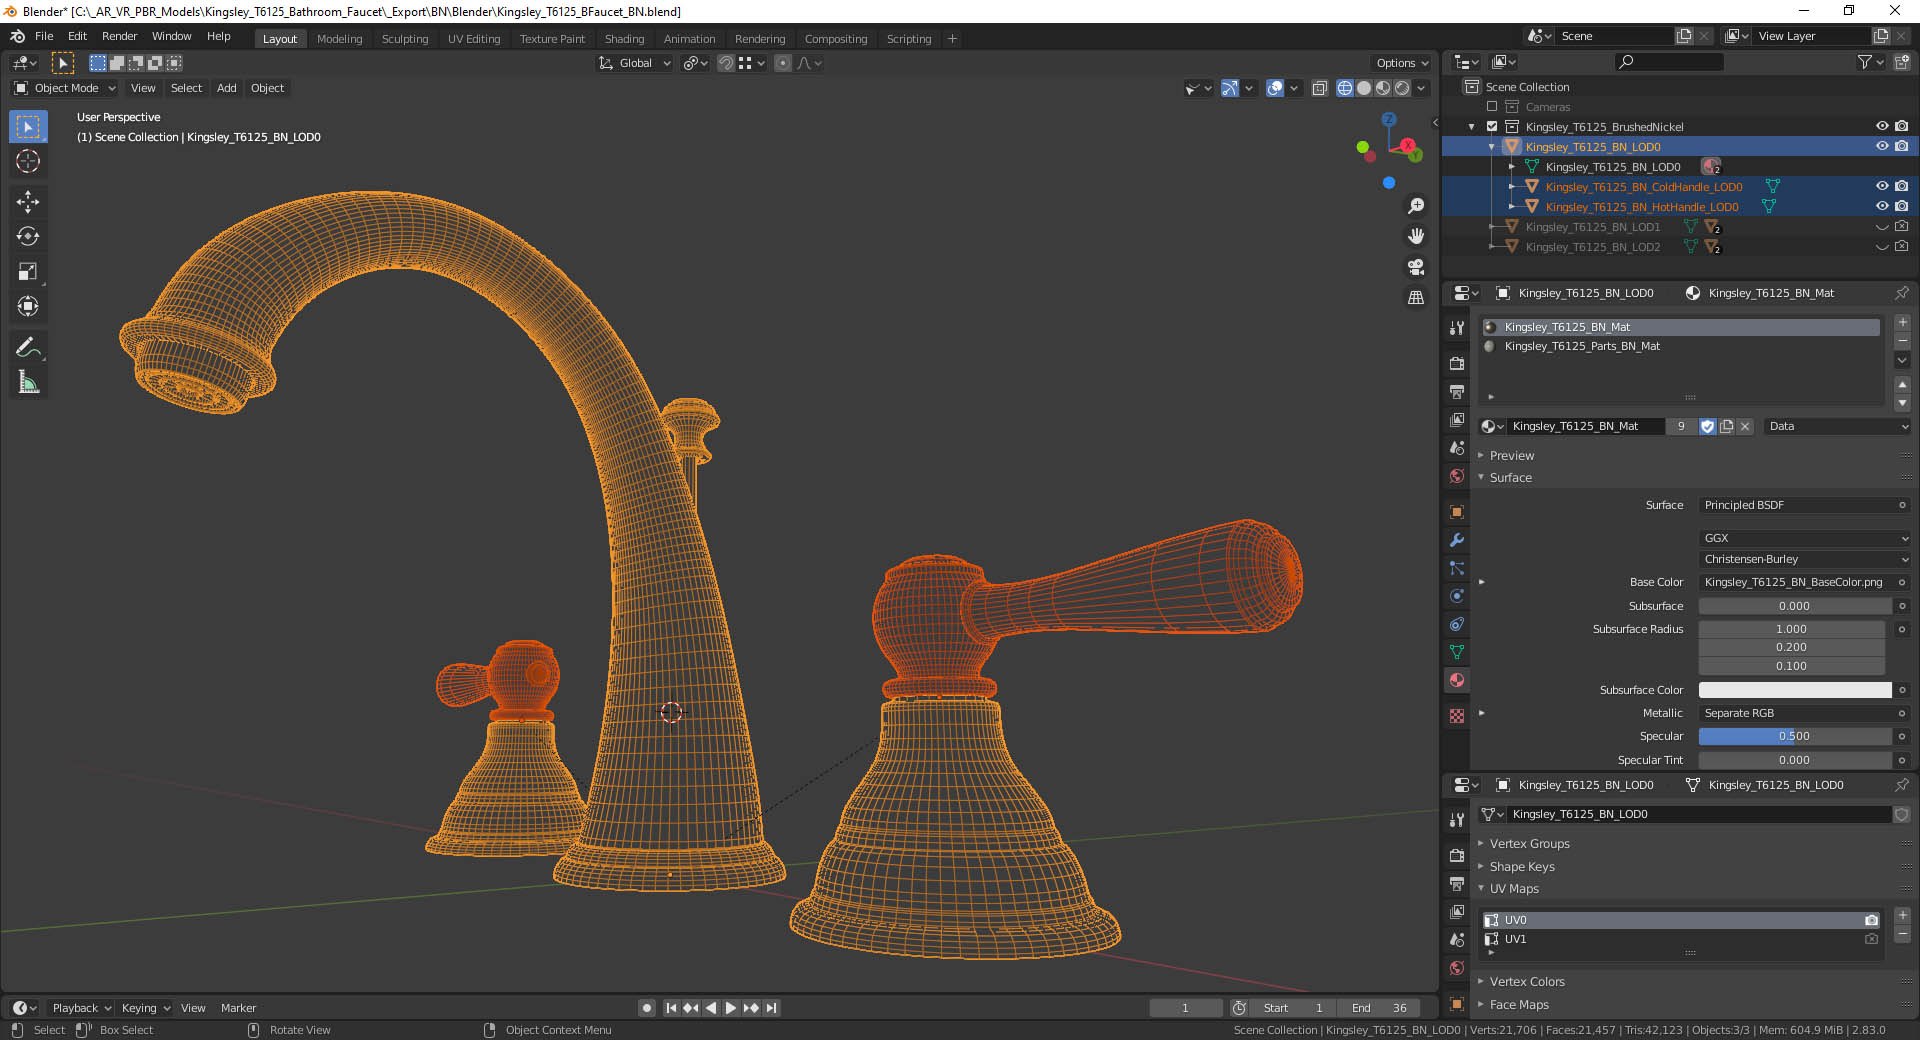Hide the Kingsley_T6125_BrushedNickel collection
This screenshot has width=1920, height=1040.
tap(1881, 127)
